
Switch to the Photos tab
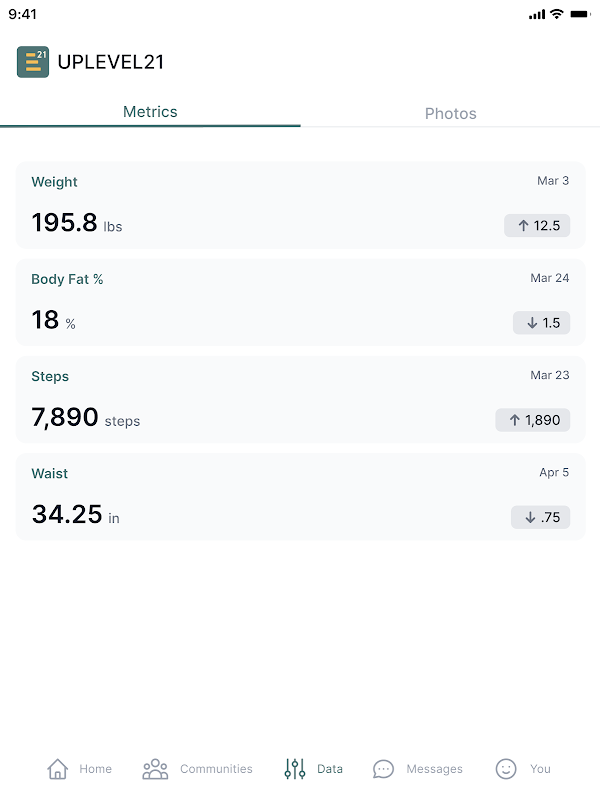click(x=450, y=113)
